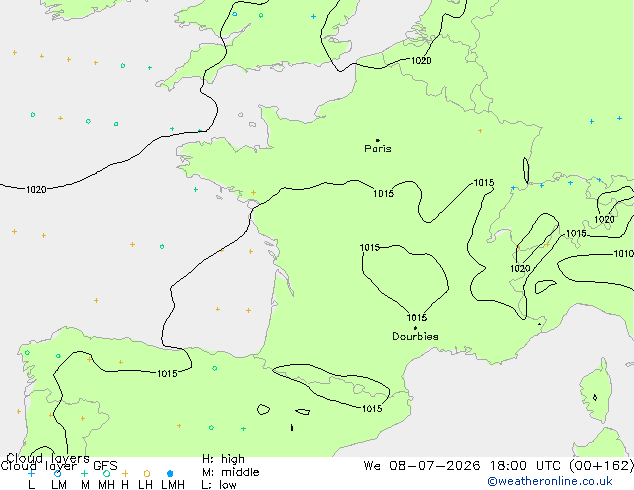Screen dimensions: 634x490
Task: Click the 1020 isobar label over the Atlantic
Action: coord(36,189)
